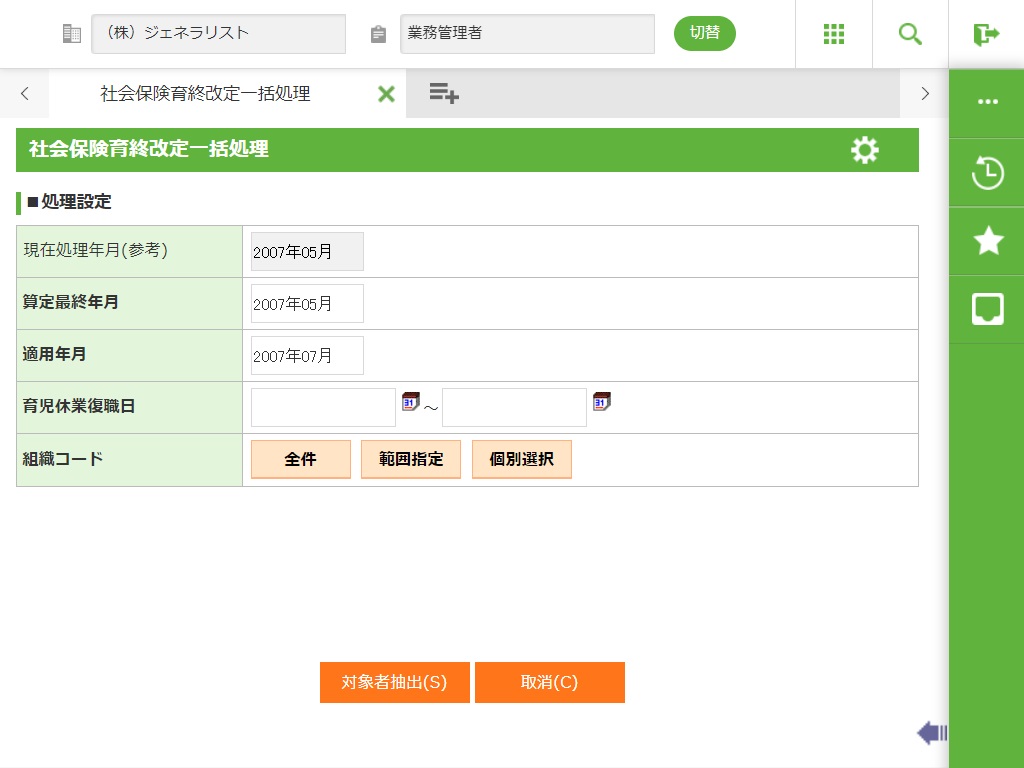Click the 対象者抽出(S) button
The height and width of the screenshot is (768, 1024).
coord(394,683)
